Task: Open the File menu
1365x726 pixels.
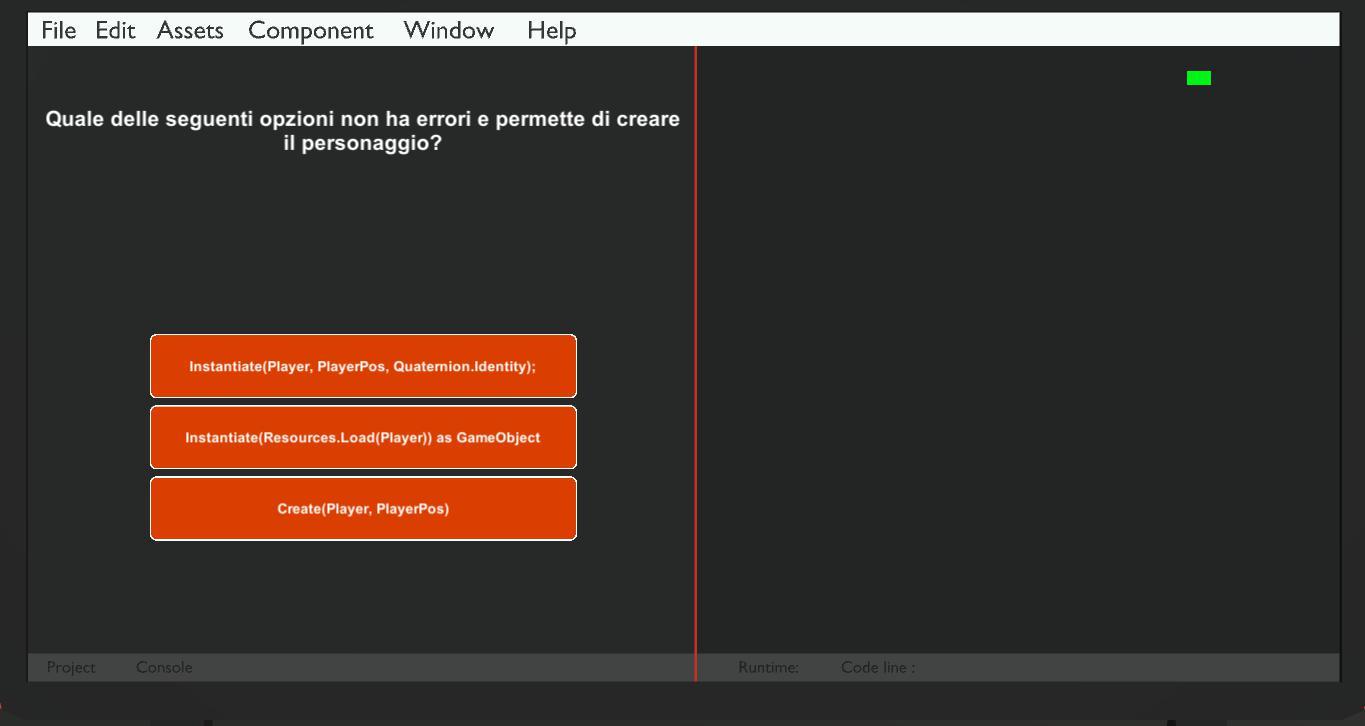Action: pyautogui.click(x=58, y=31)
